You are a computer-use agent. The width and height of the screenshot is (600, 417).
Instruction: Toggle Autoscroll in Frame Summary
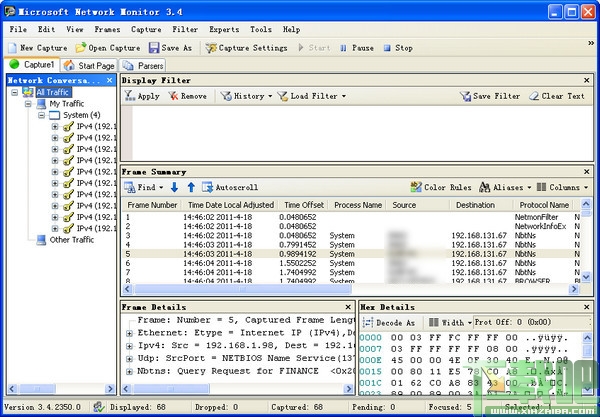click(230, 187)
